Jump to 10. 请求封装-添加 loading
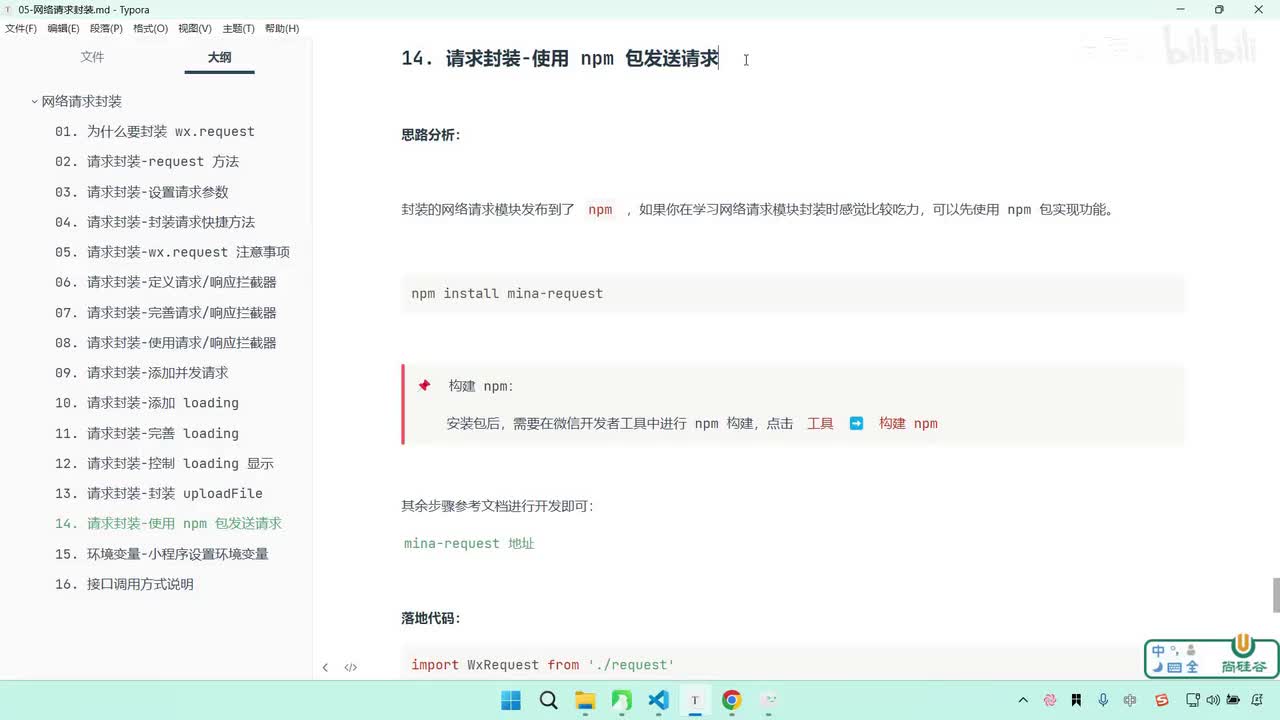 click(x=147, y=403)
